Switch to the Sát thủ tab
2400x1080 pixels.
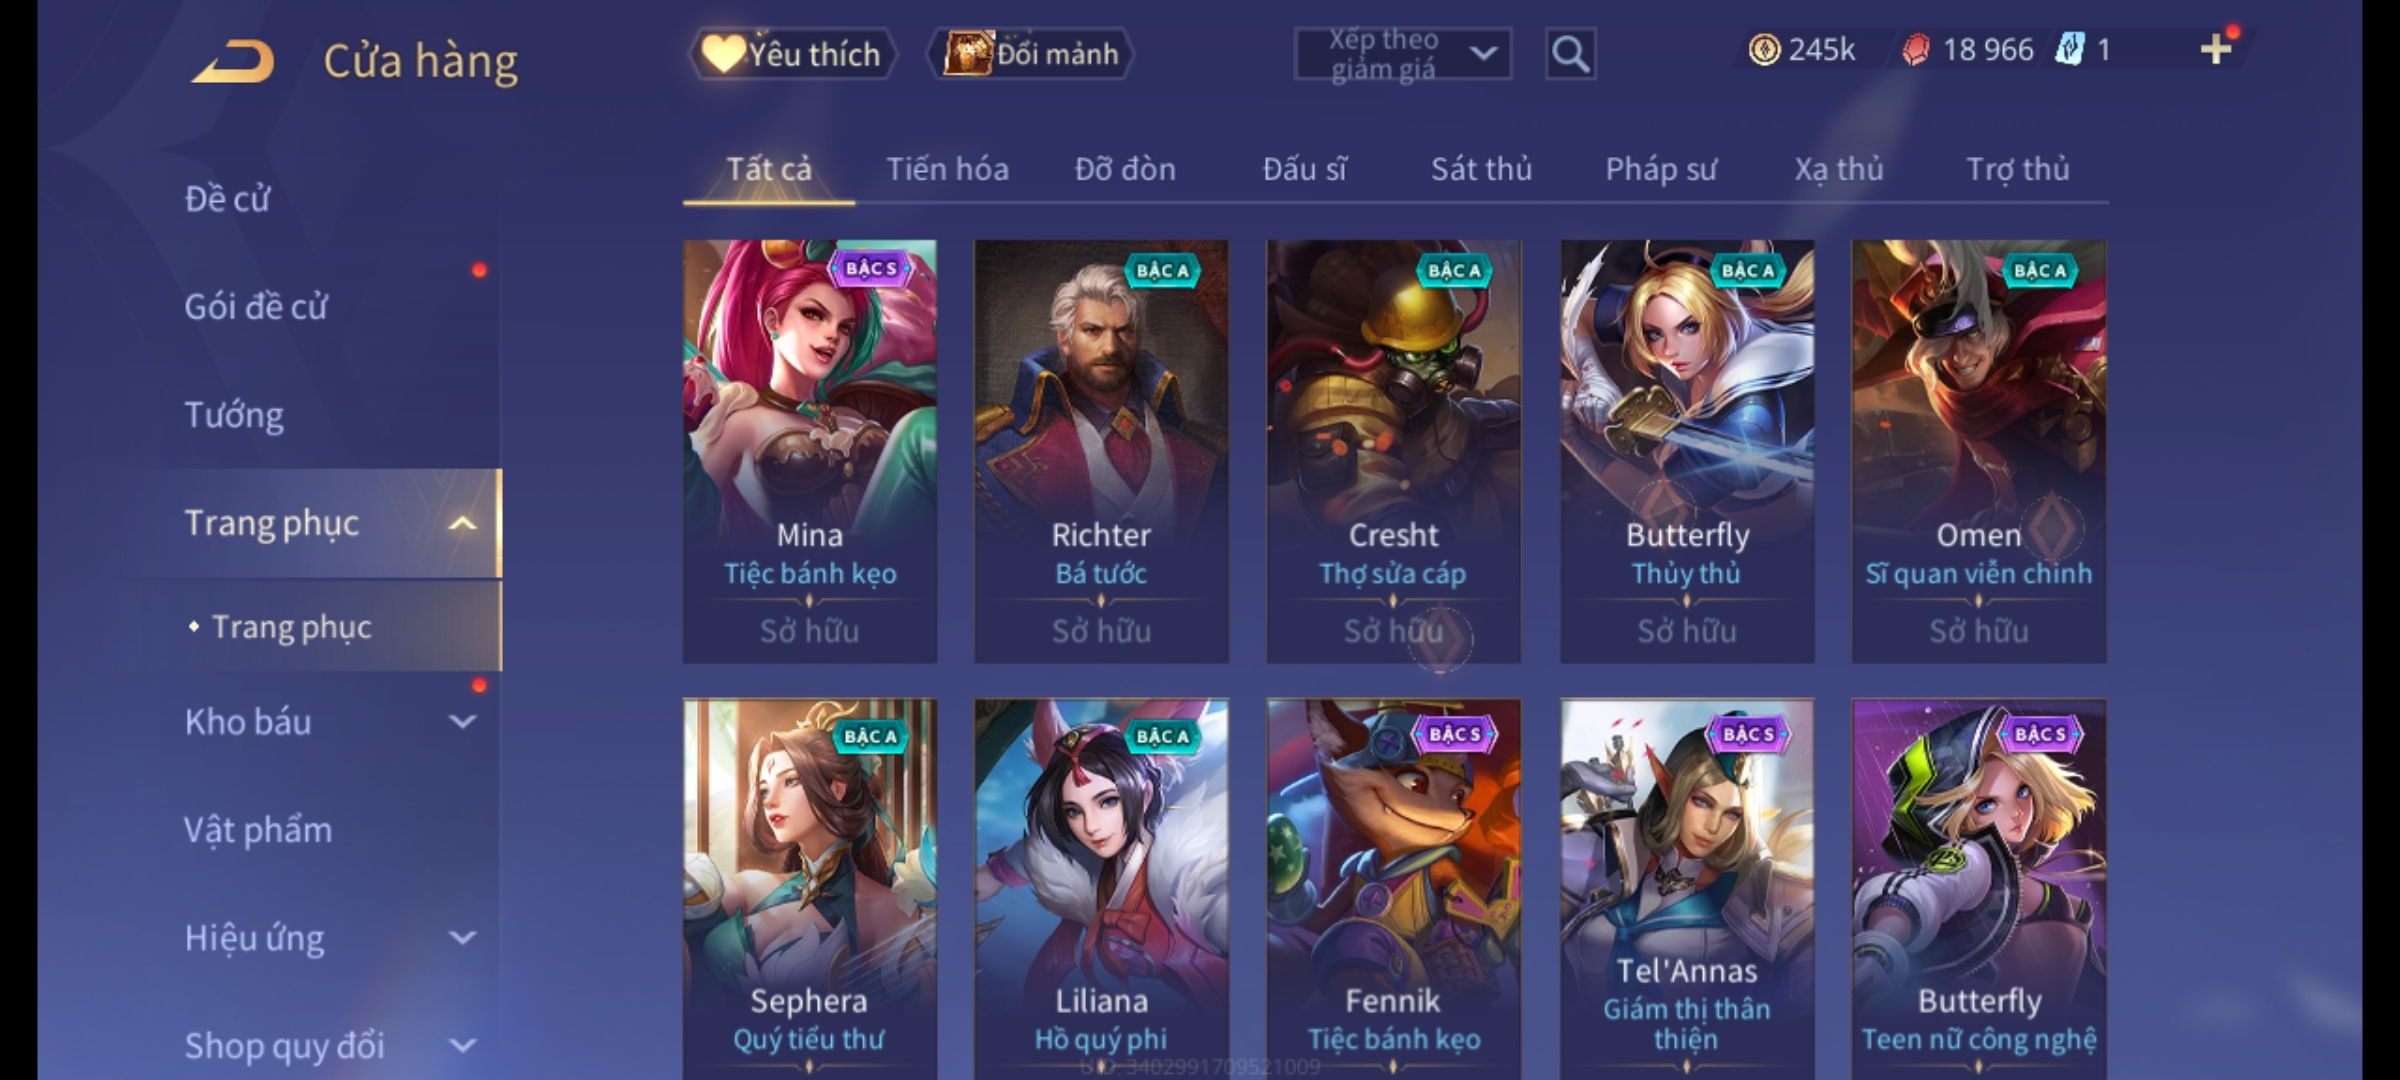tap(1481, 169)
